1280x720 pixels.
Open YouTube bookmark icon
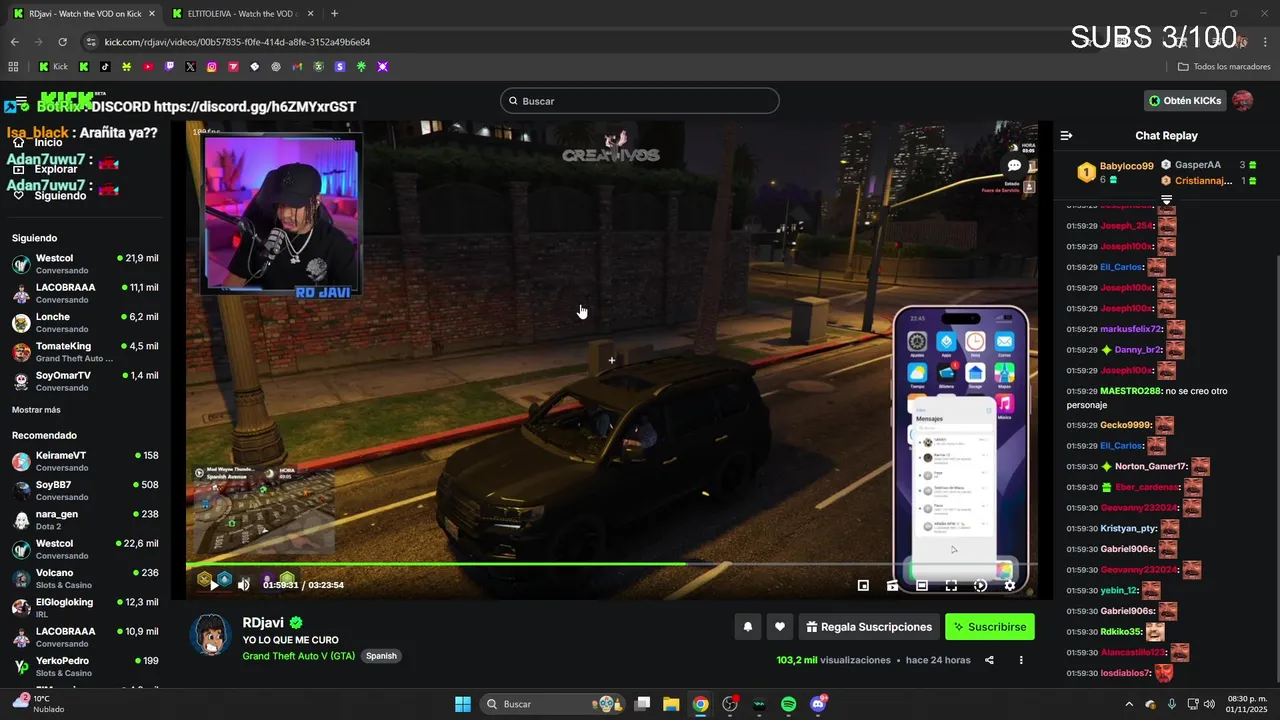148,67
